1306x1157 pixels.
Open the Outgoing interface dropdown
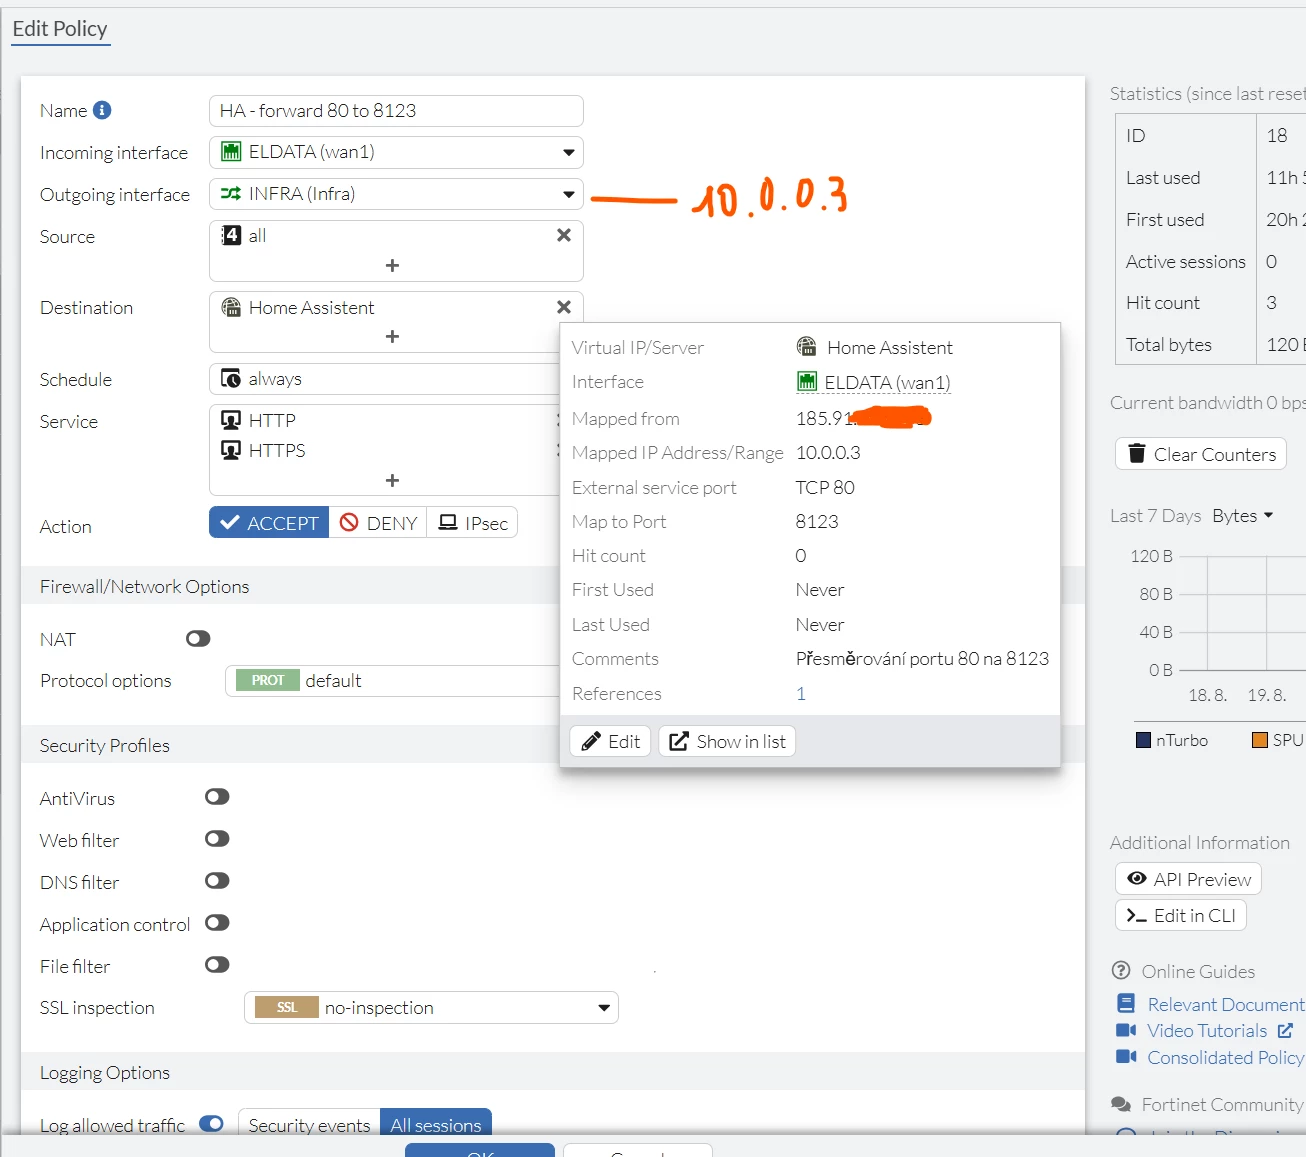[x=396, y=194]
